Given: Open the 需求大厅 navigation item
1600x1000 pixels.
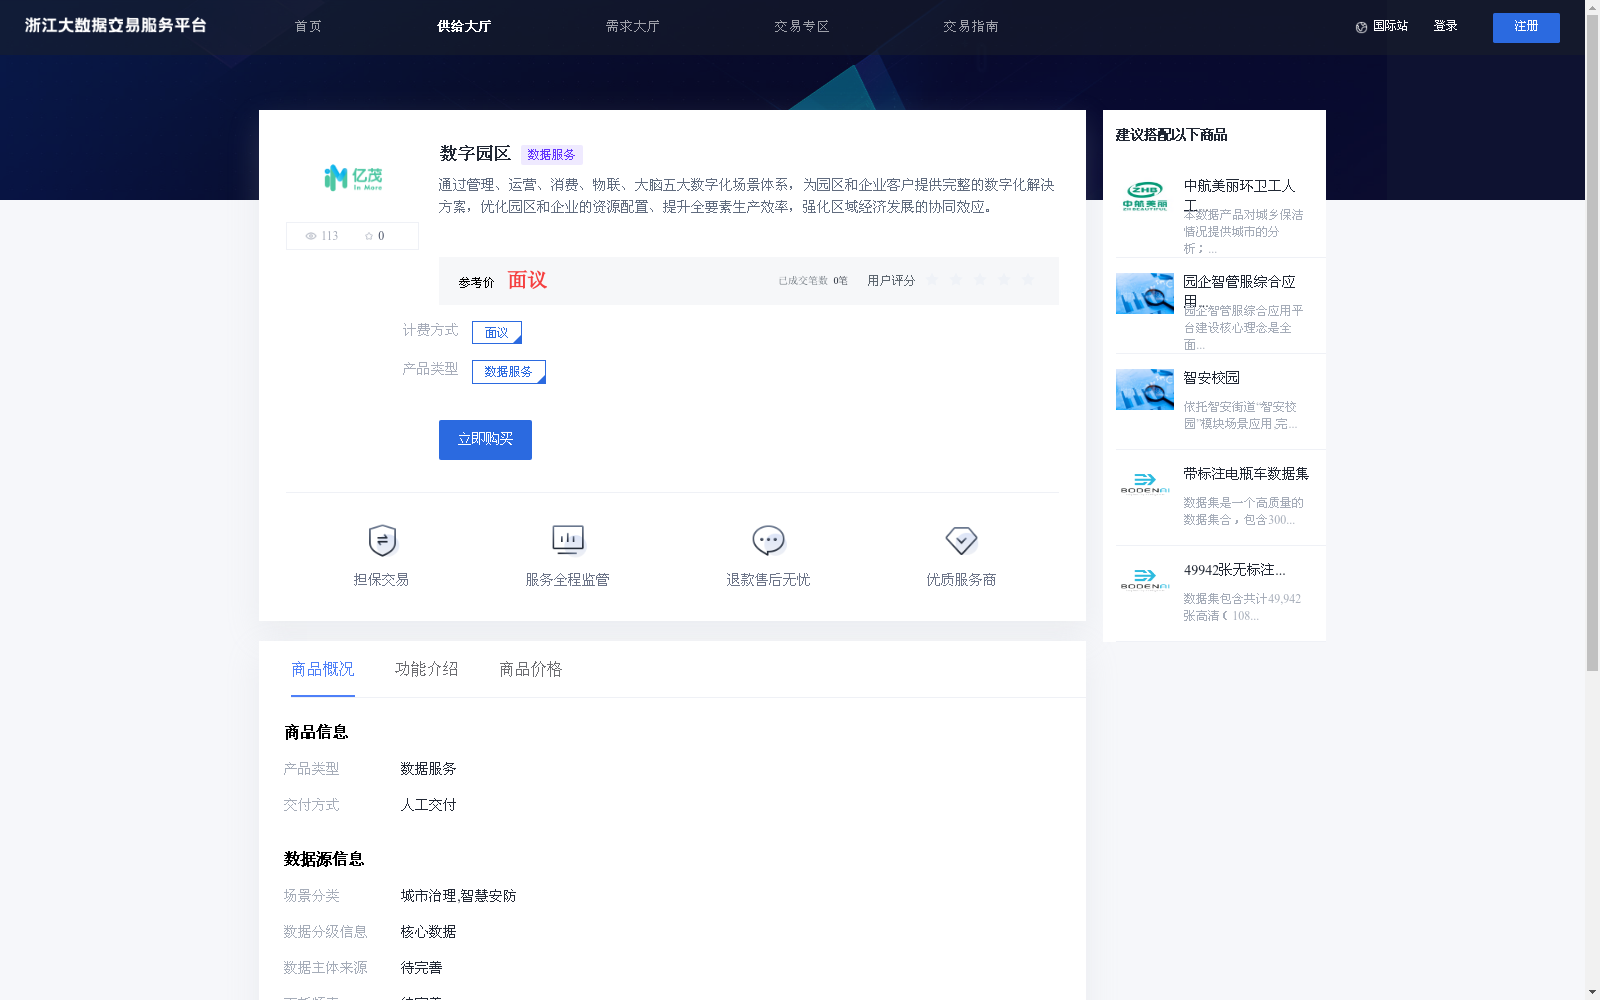Looking at the screenshot, I should [x=633, y=27].
